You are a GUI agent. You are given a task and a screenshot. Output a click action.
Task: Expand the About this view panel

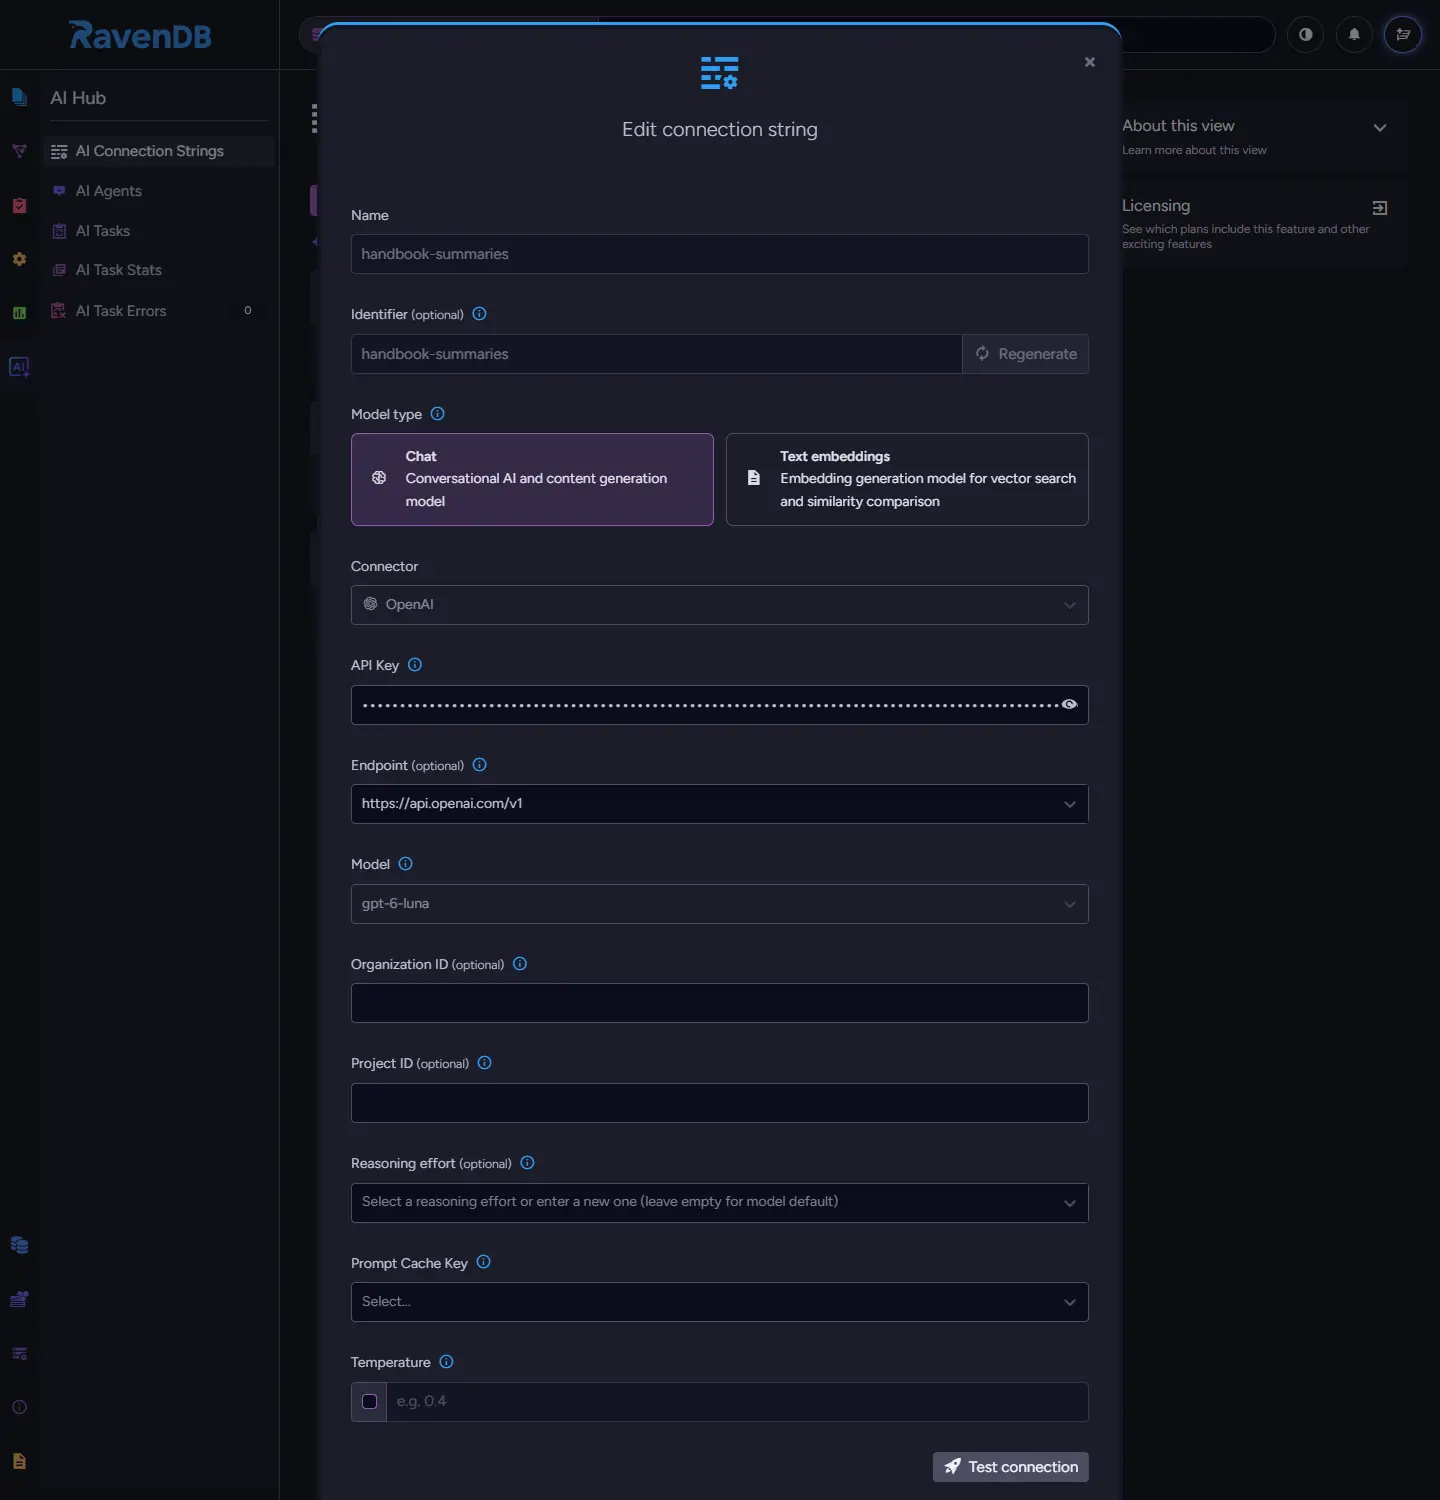[1380, 128]
